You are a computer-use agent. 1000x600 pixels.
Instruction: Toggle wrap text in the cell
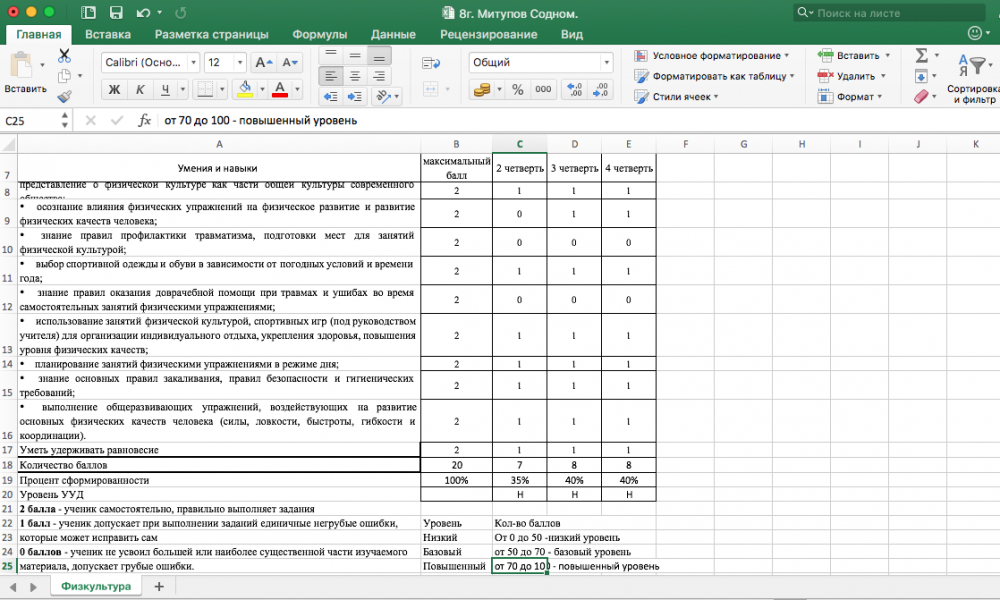coord(431,62)
